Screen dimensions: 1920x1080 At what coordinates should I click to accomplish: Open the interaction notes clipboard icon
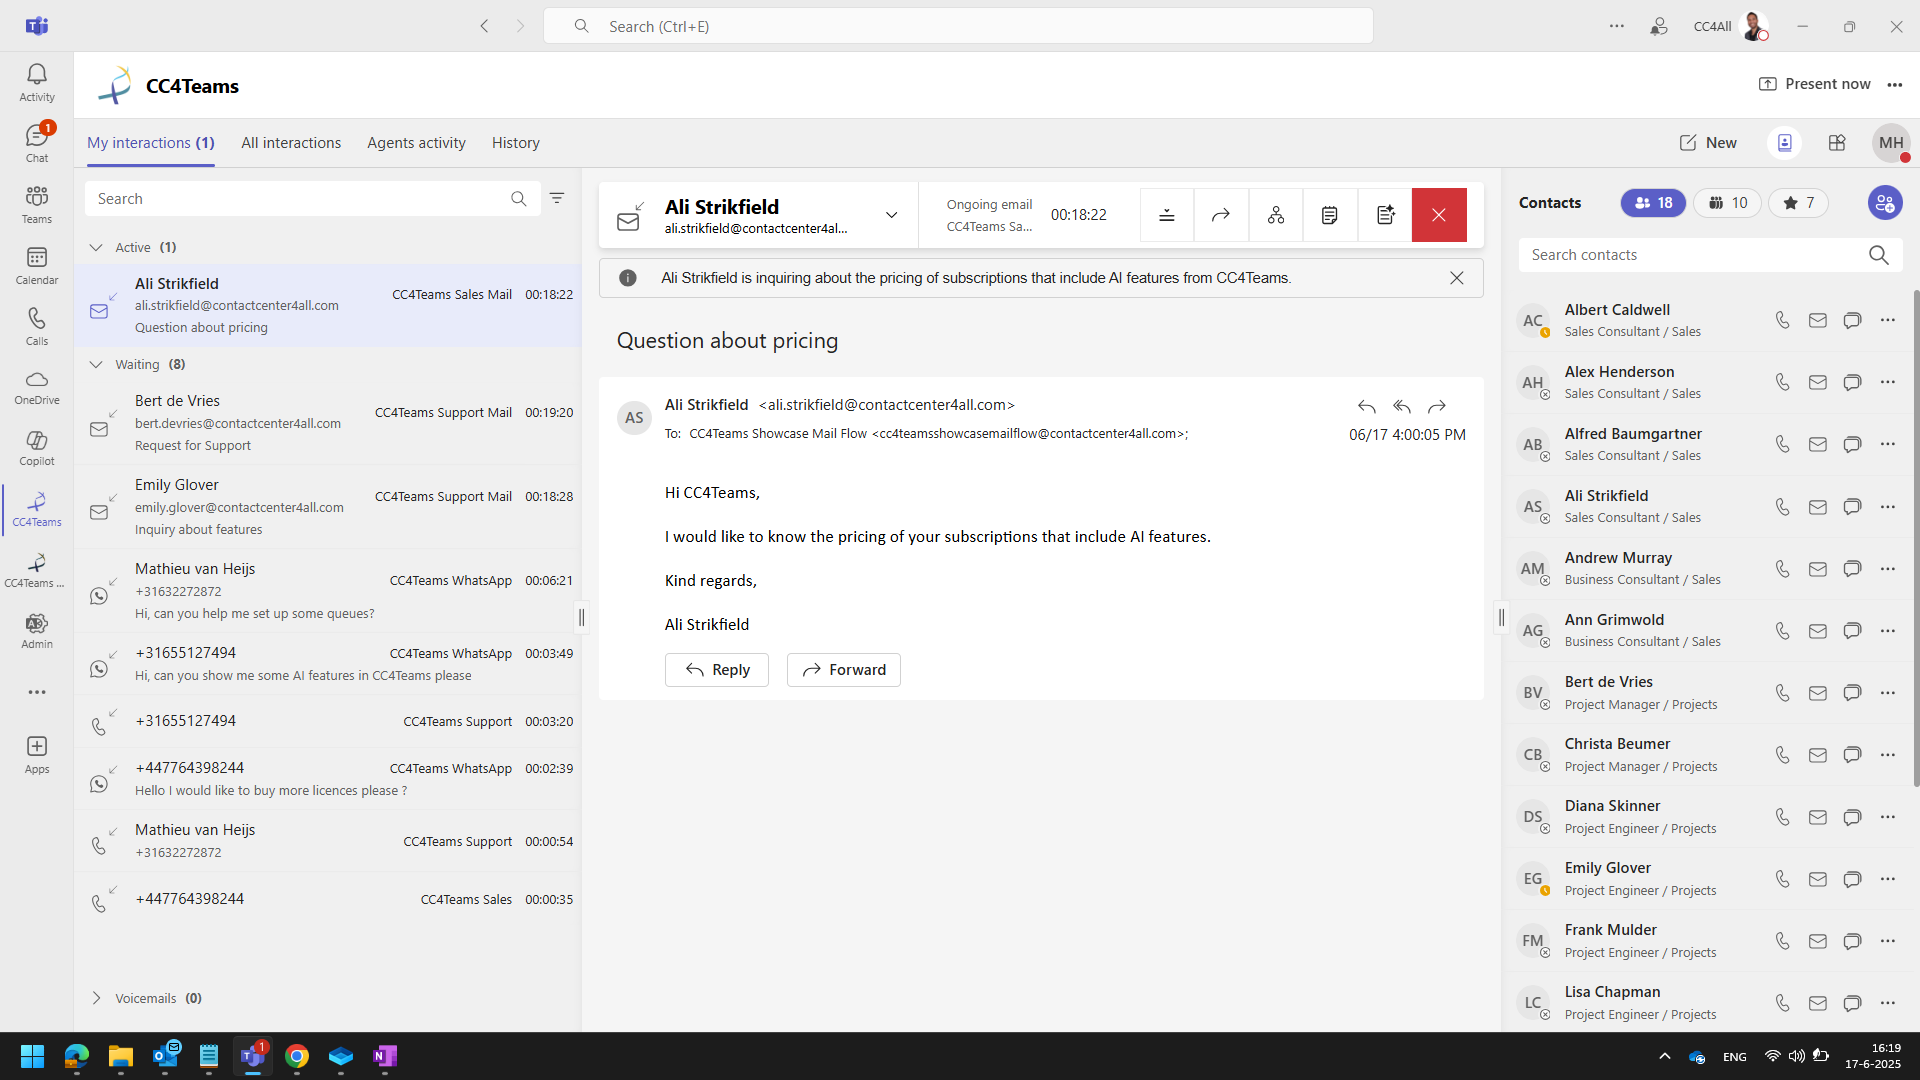1330,214
